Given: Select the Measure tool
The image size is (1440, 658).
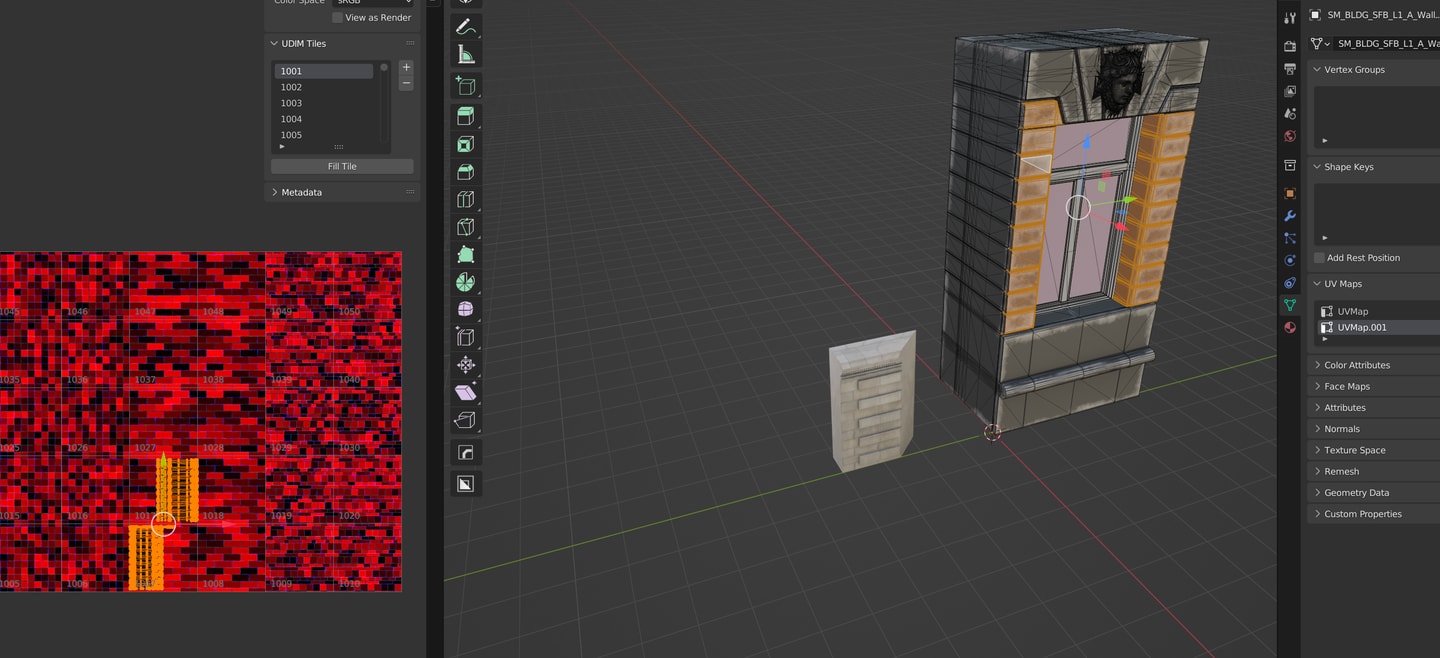Looking at the screenshot, I should (x=465, y=55).
